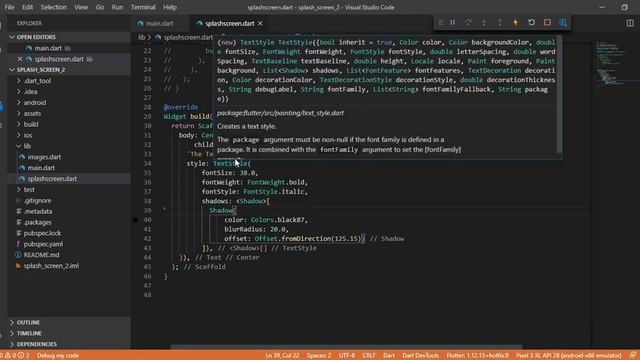Click the debug Step Into icon

pyautogui.click(x=484, y=22)
